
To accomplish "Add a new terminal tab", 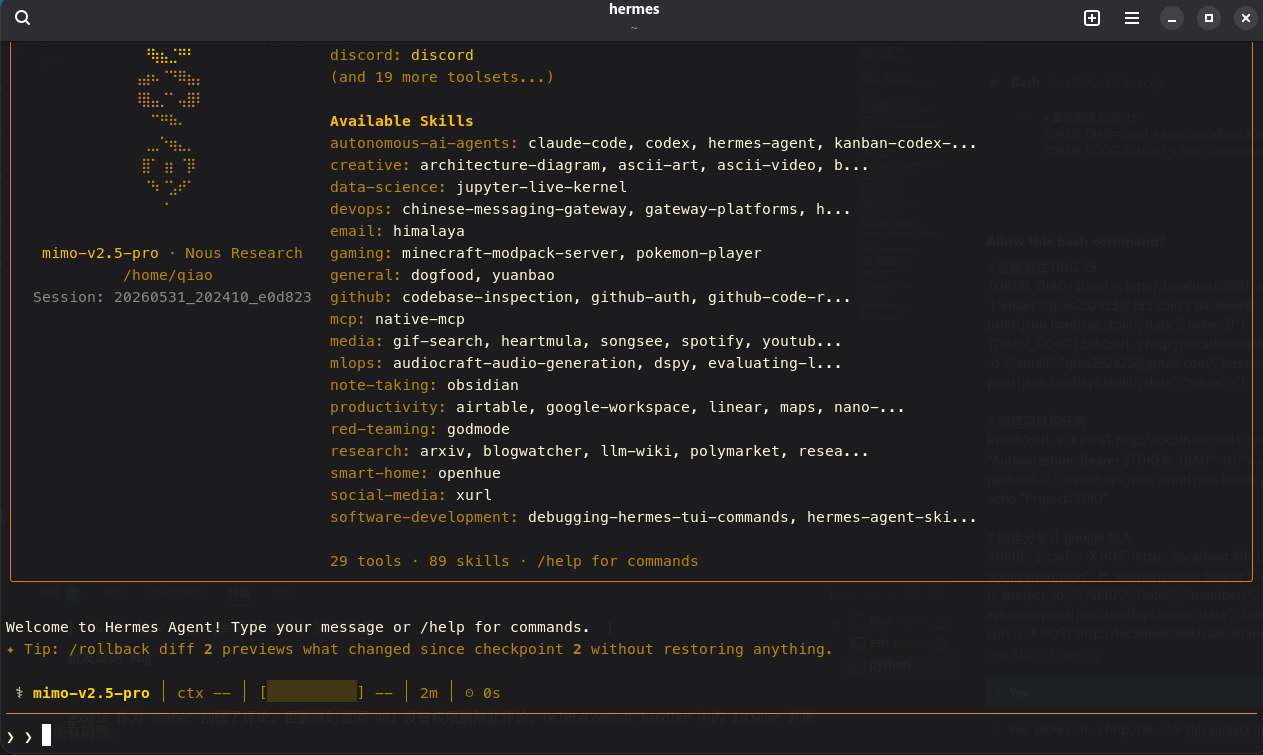I will 1092,18.
